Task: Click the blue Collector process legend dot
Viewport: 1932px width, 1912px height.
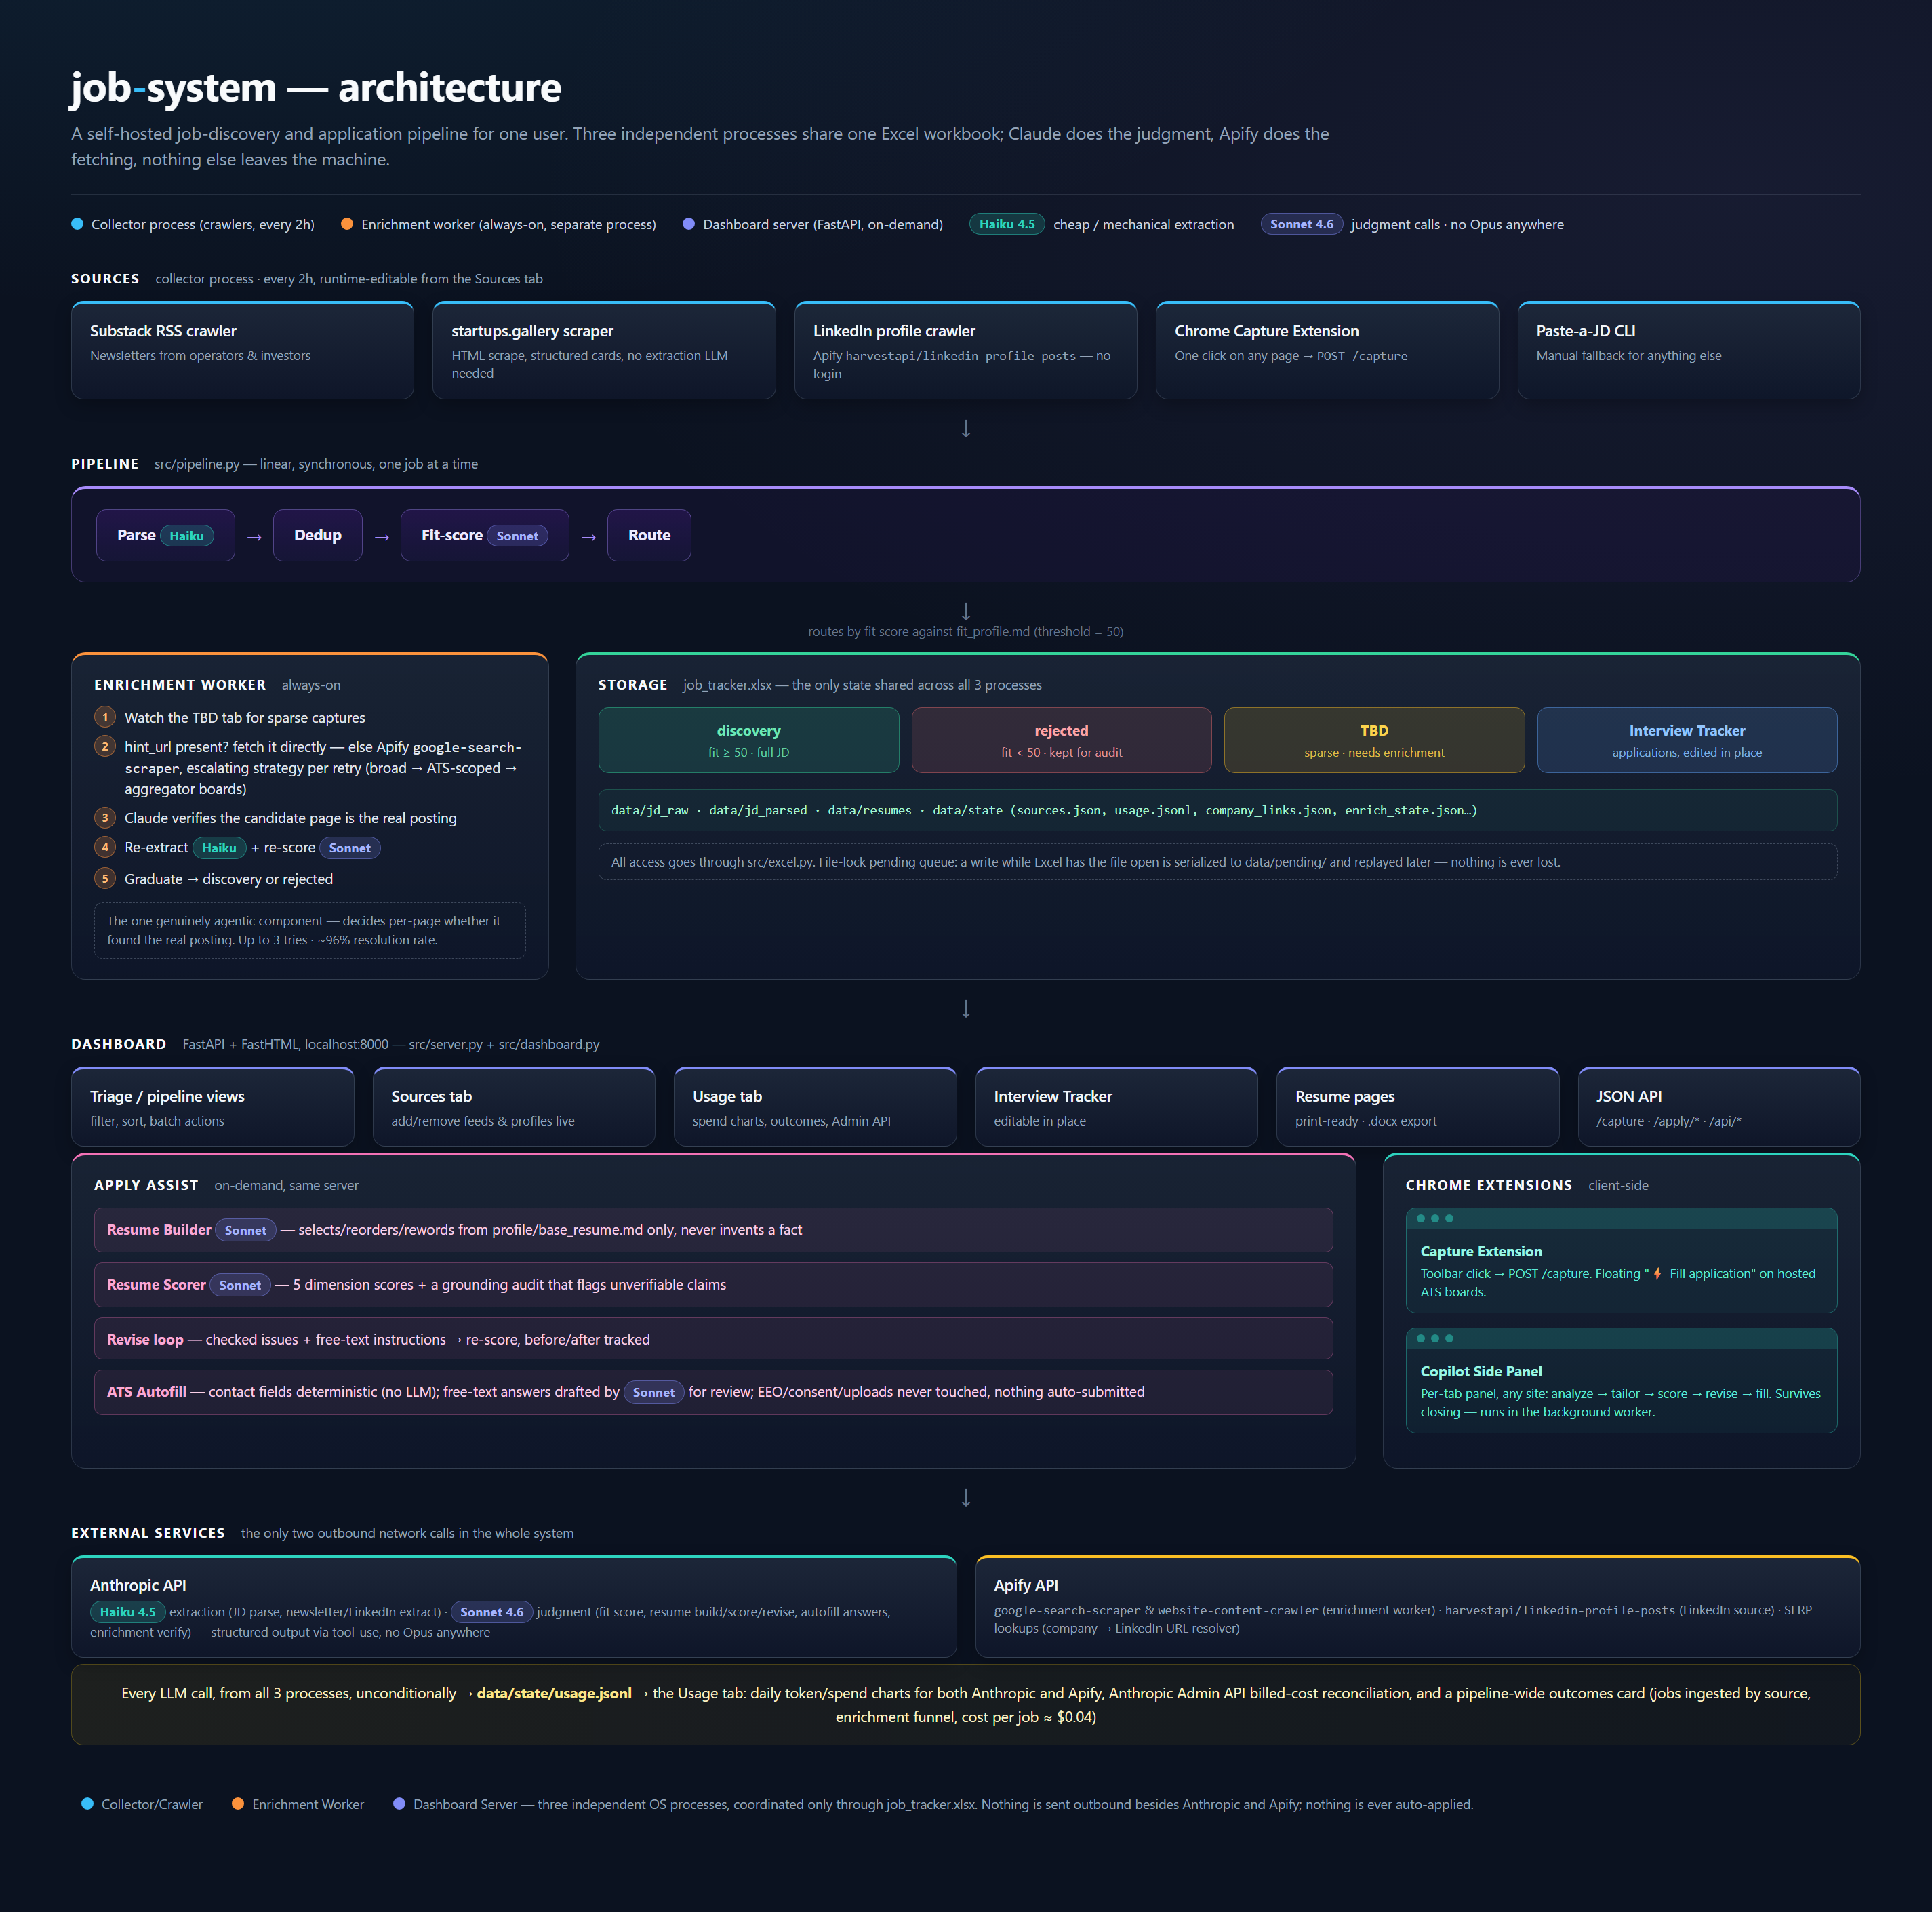Action: tap(77, 224)
